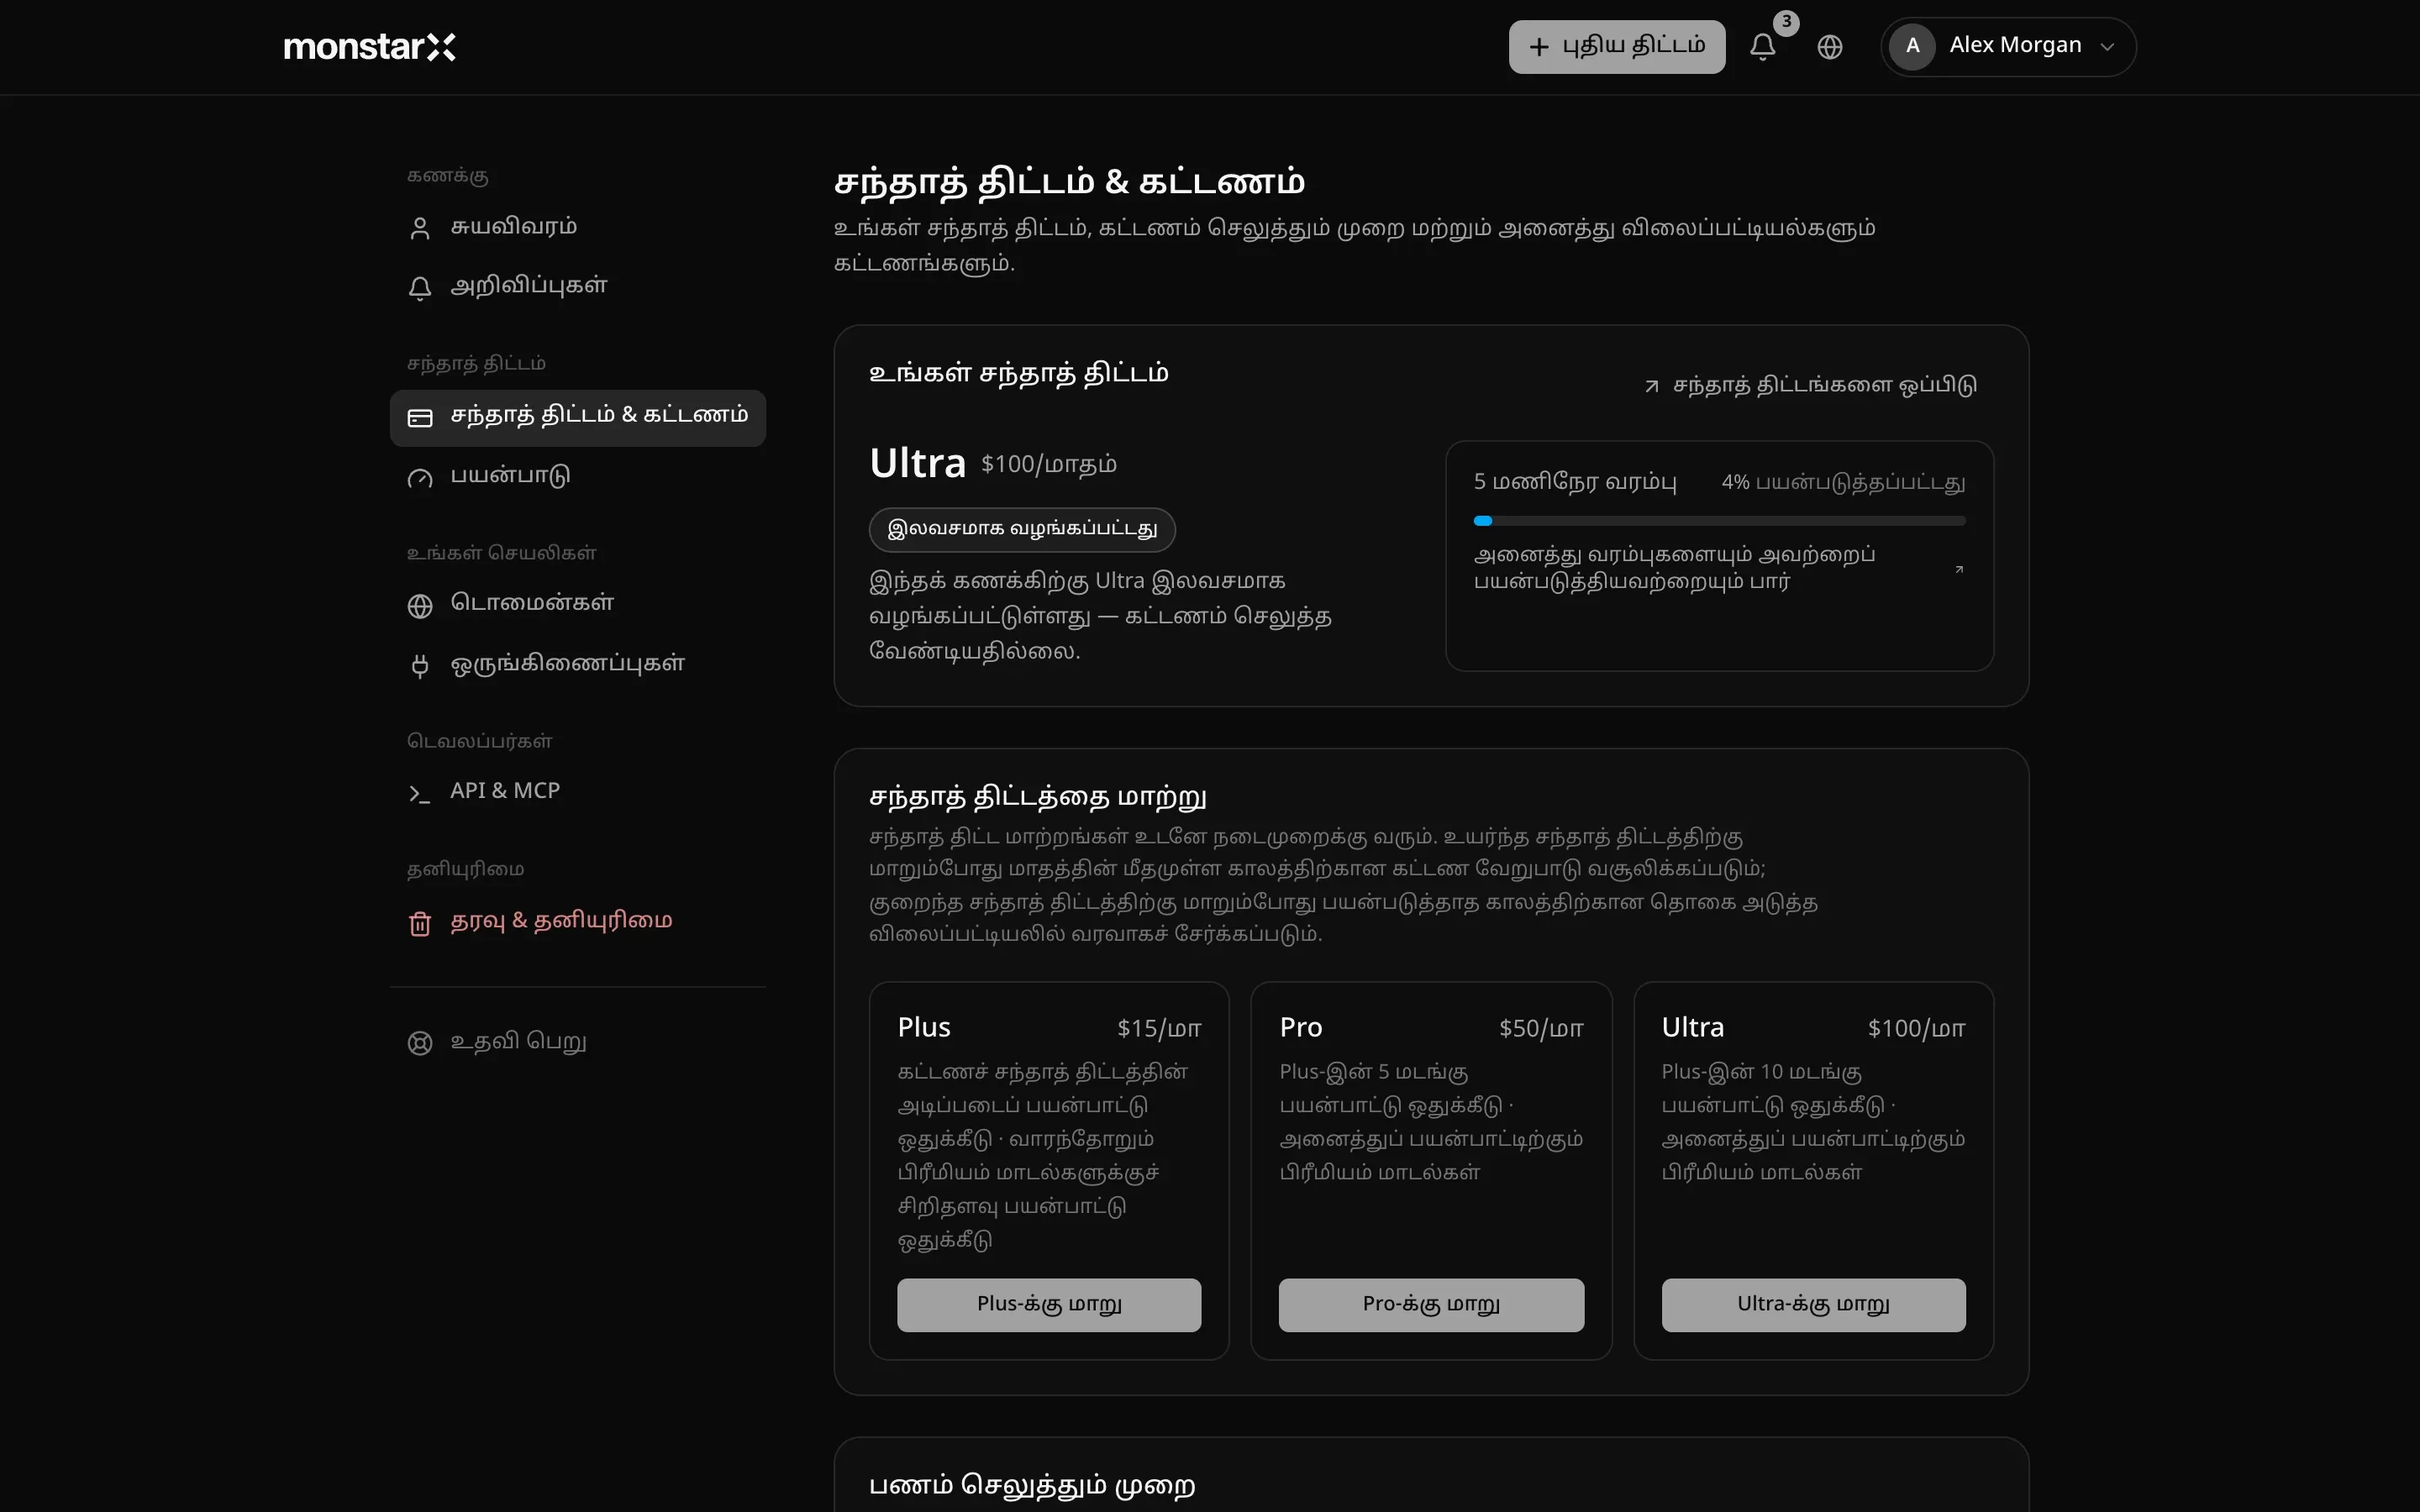Open the language globe icon in the header
The width and height of the screenshot is (2420, 1512).
pyautogui.click(x=1829, y=47)
